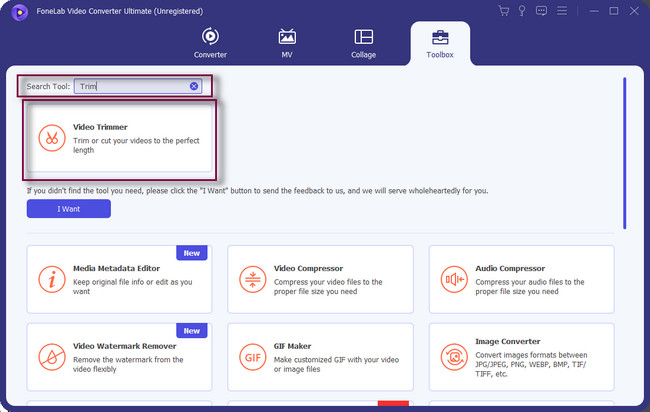Click the register key icon

[522, 11]
